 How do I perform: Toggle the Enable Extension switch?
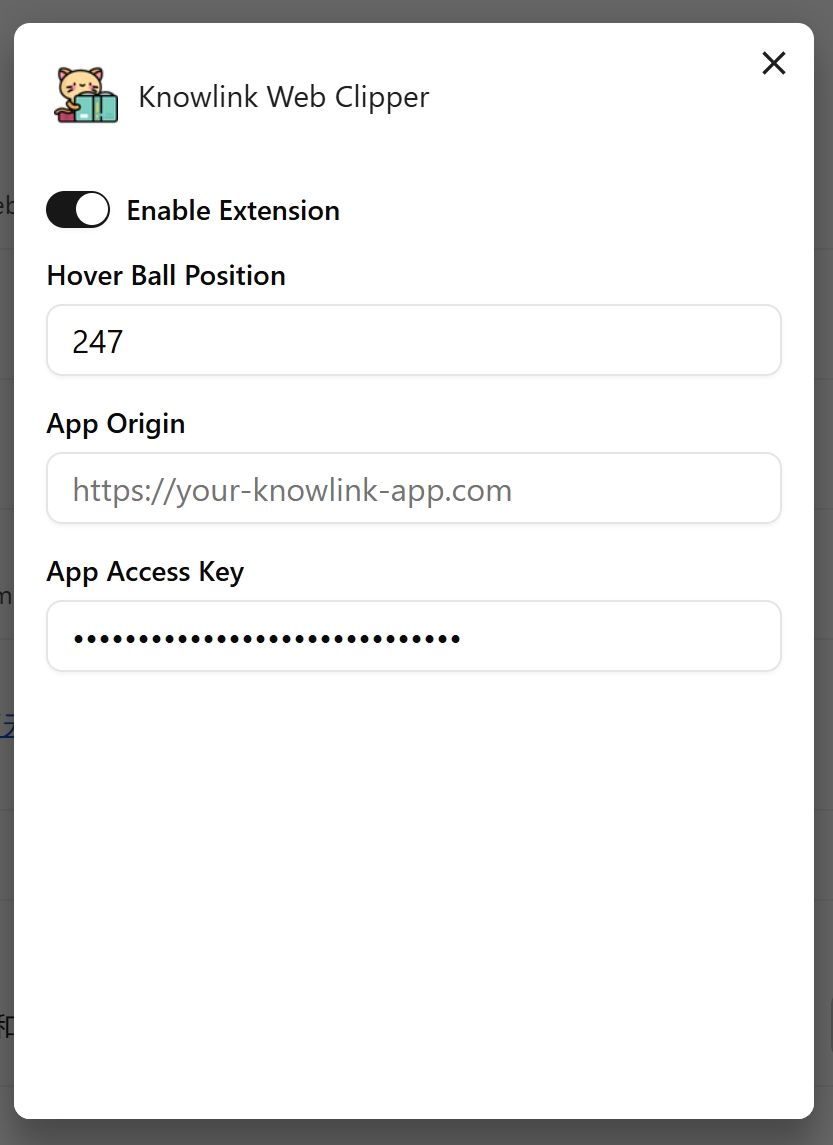(x=78, y=210)
